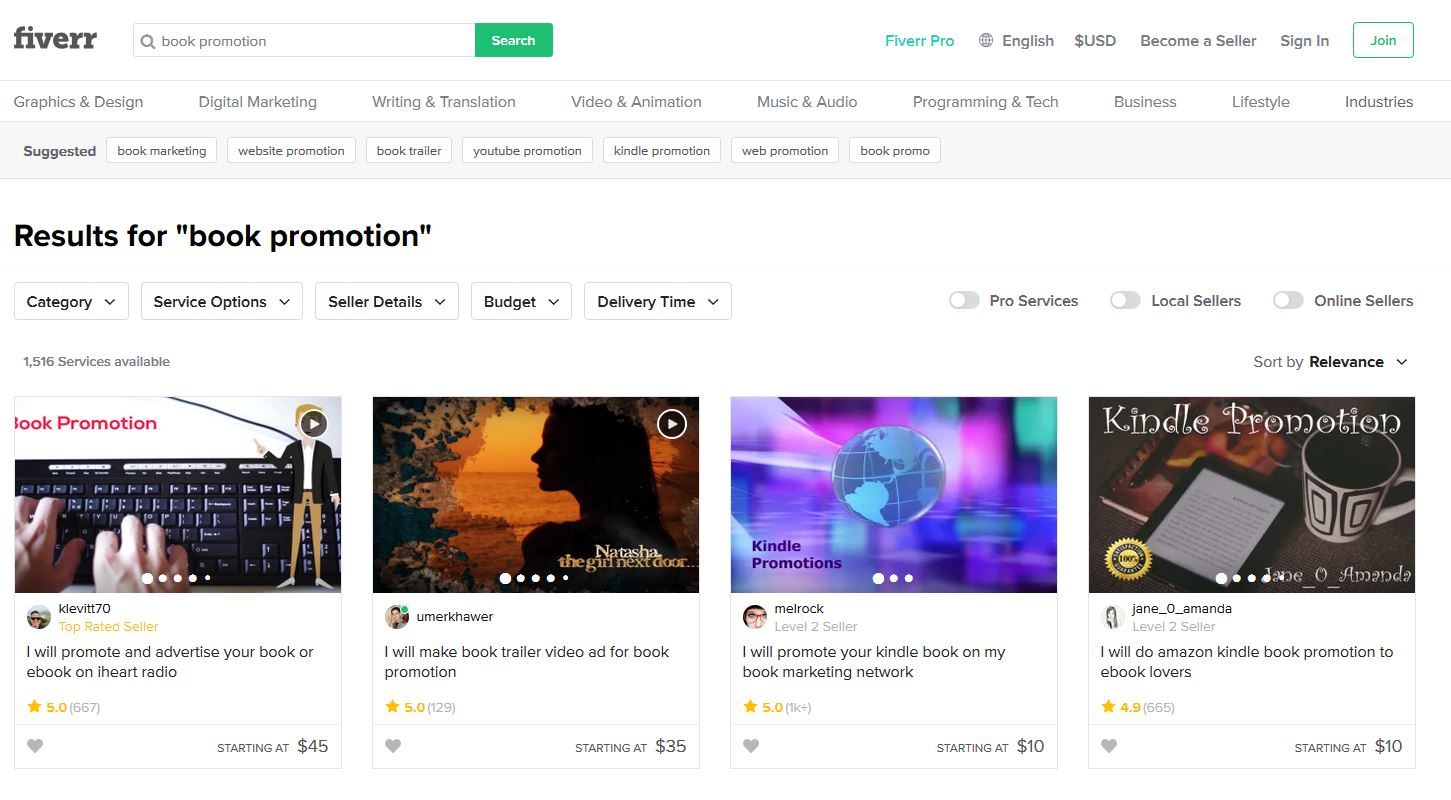Click seller name klevitt70
The height and width of the screenshot is (800, 1451).
tap(85, 609)
